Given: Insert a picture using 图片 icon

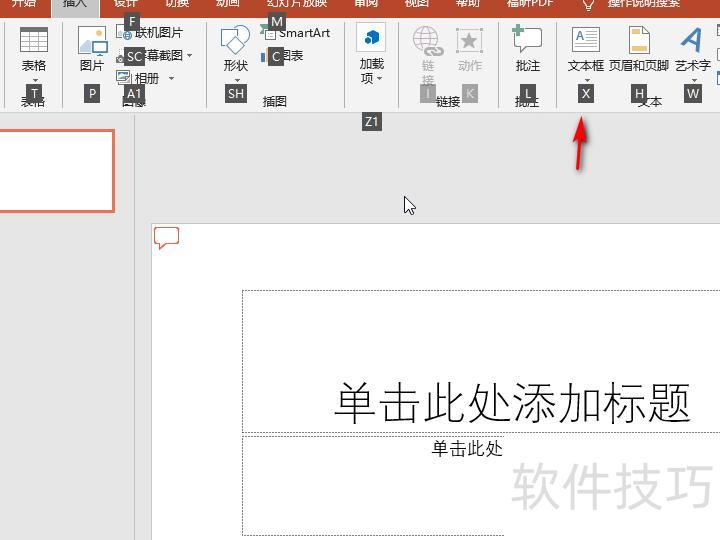Looking at the screenshot, I should tap(92, 40).
